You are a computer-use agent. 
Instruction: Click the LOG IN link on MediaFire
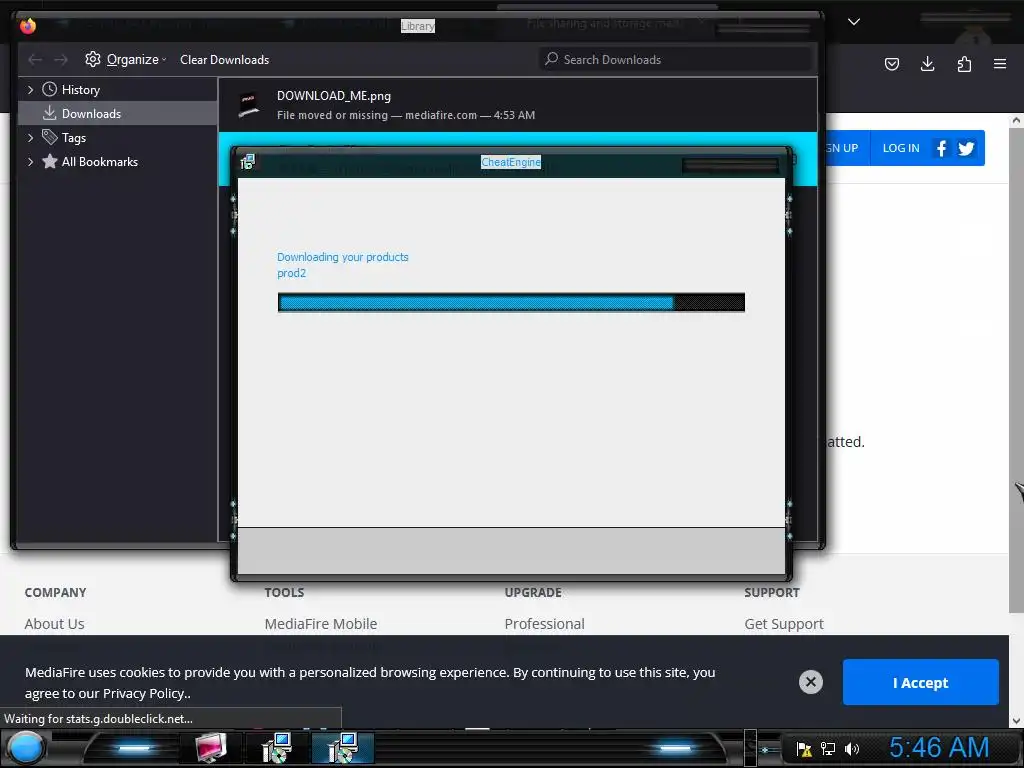point(901,148)
